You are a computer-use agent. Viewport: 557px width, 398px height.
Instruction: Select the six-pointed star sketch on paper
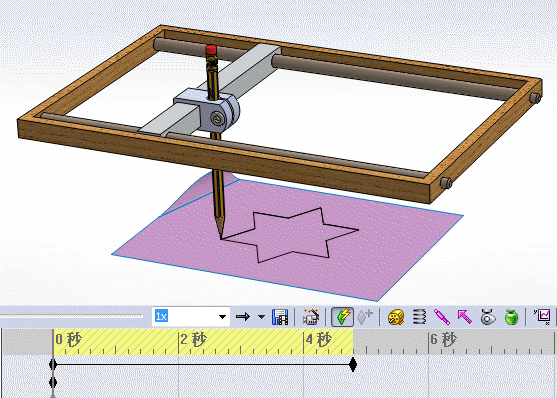tap(291, 235)
